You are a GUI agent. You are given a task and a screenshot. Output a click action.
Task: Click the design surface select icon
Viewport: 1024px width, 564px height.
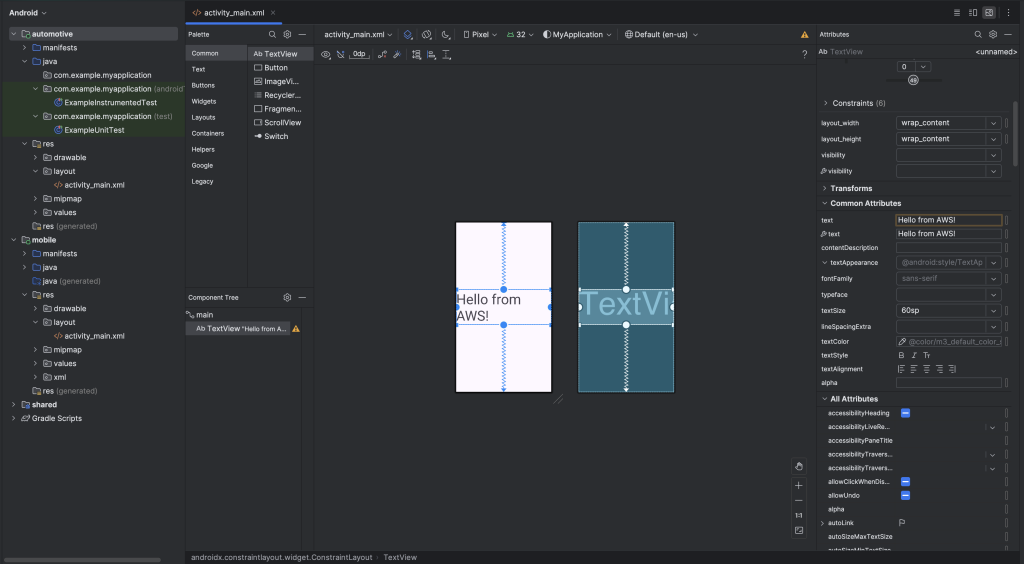[408, 34]
